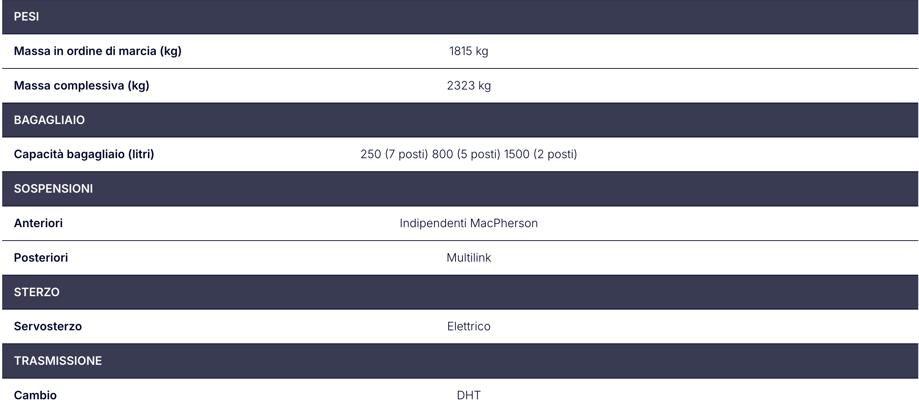Click the PESI section header
Viewport: 919px width, 411px height.
(x=460, y=16)
